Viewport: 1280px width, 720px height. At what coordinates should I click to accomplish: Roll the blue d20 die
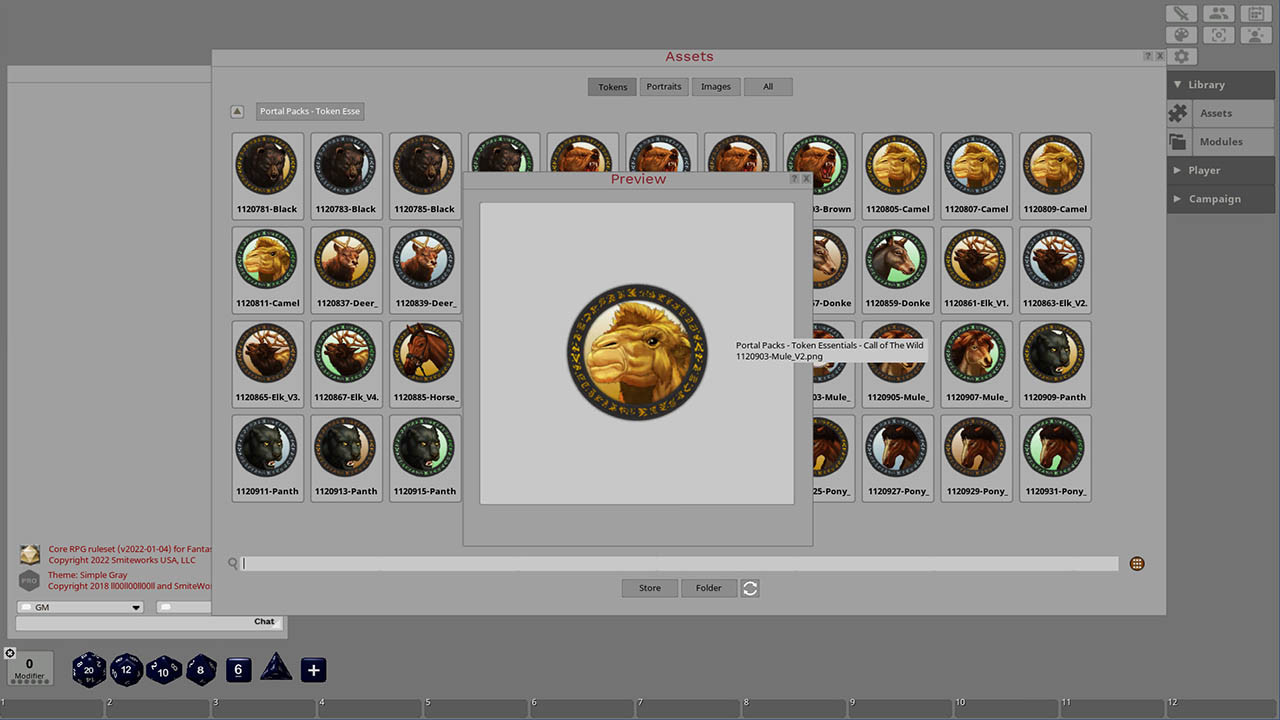pos(88,670)
